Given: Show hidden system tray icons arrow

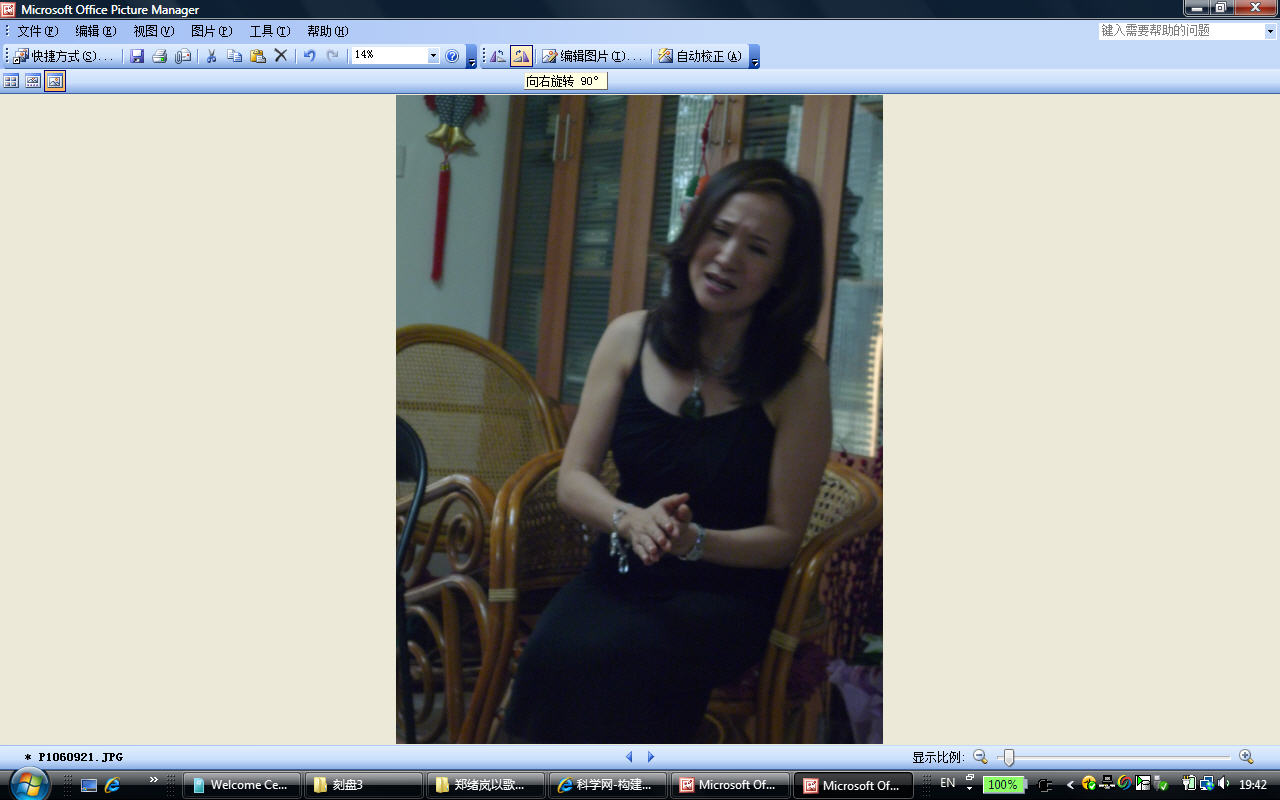Looking at the screenshot, I should click(x=1071, y=785).
